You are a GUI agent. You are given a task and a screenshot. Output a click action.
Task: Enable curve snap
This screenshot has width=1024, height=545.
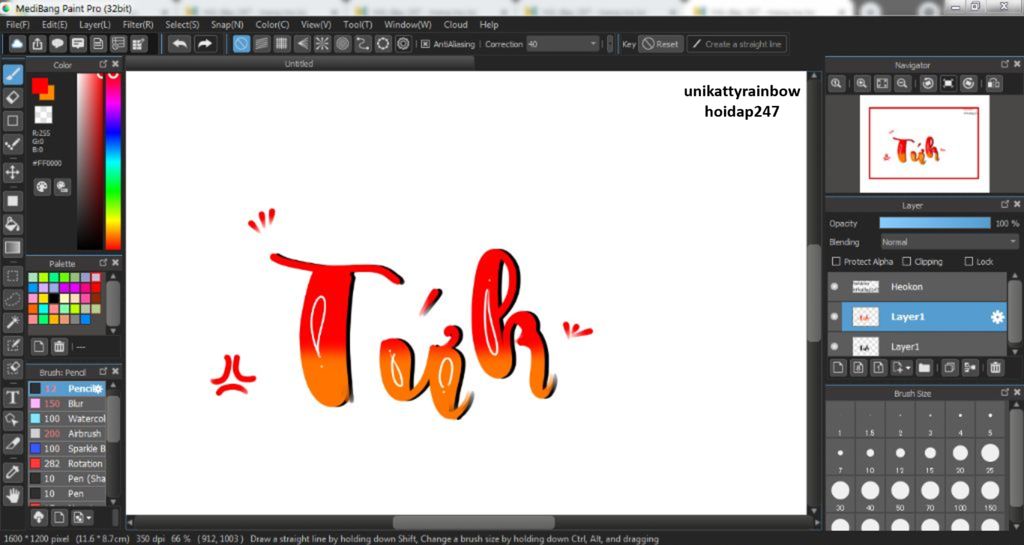click(363, 44)
